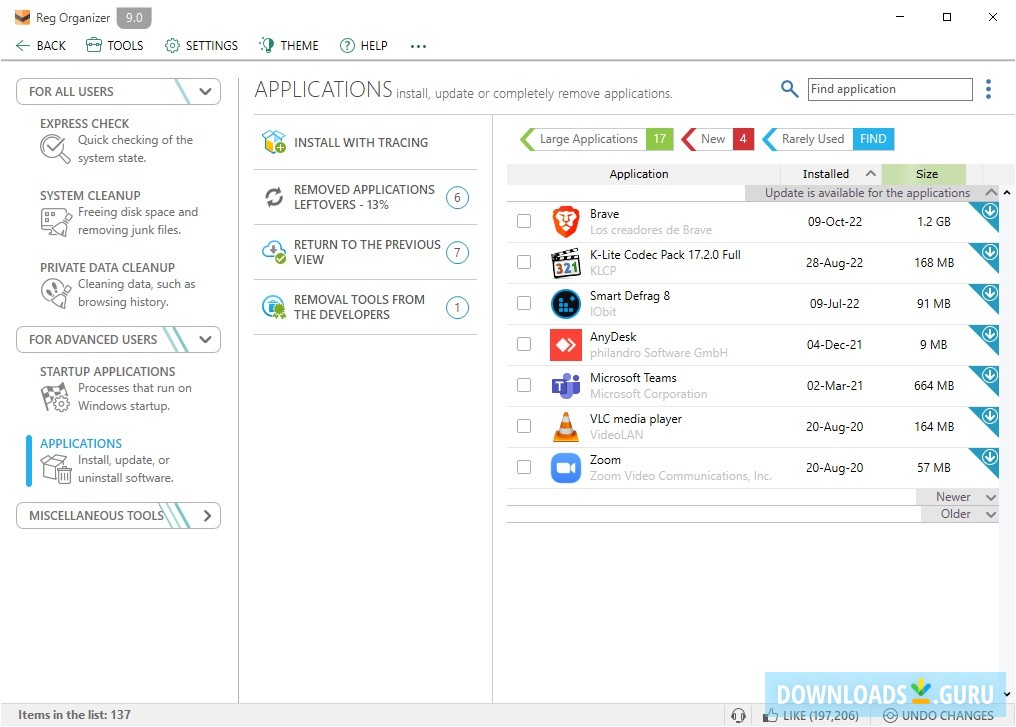
Task: Sort by the Application column header
Action: (643, 174)
